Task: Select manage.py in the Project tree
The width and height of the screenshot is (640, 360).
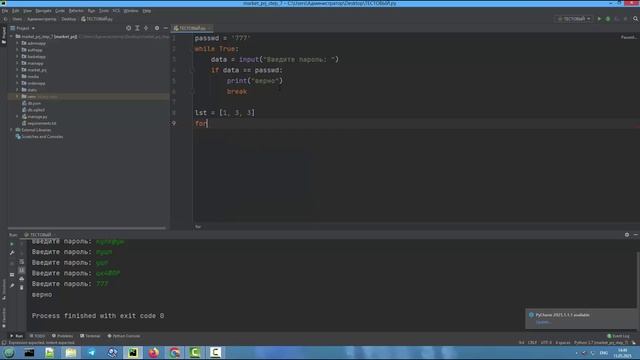Action: tap(37, 117)
